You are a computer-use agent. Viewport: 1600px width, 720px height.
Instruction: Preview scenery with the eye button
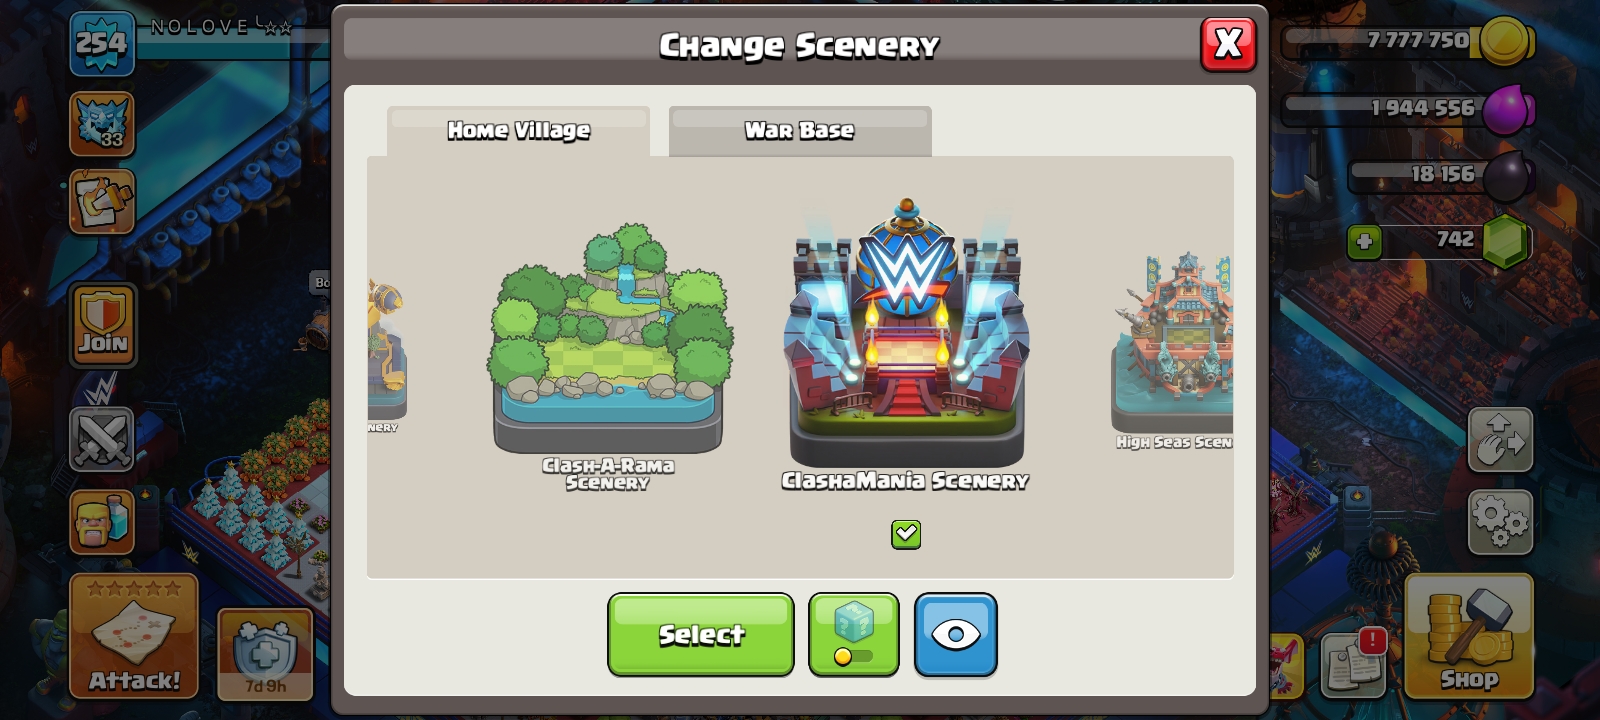[955, 634]
